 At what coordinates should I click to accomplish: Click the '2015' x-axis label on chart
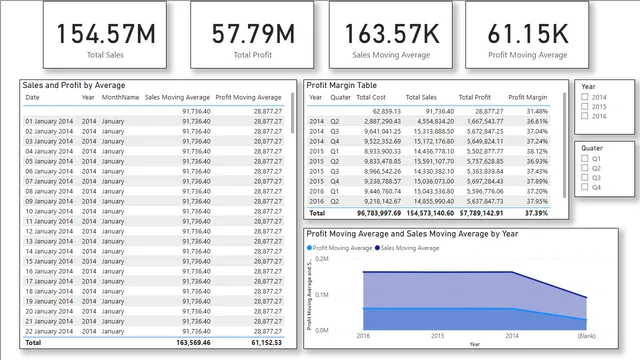pos(438,336)
